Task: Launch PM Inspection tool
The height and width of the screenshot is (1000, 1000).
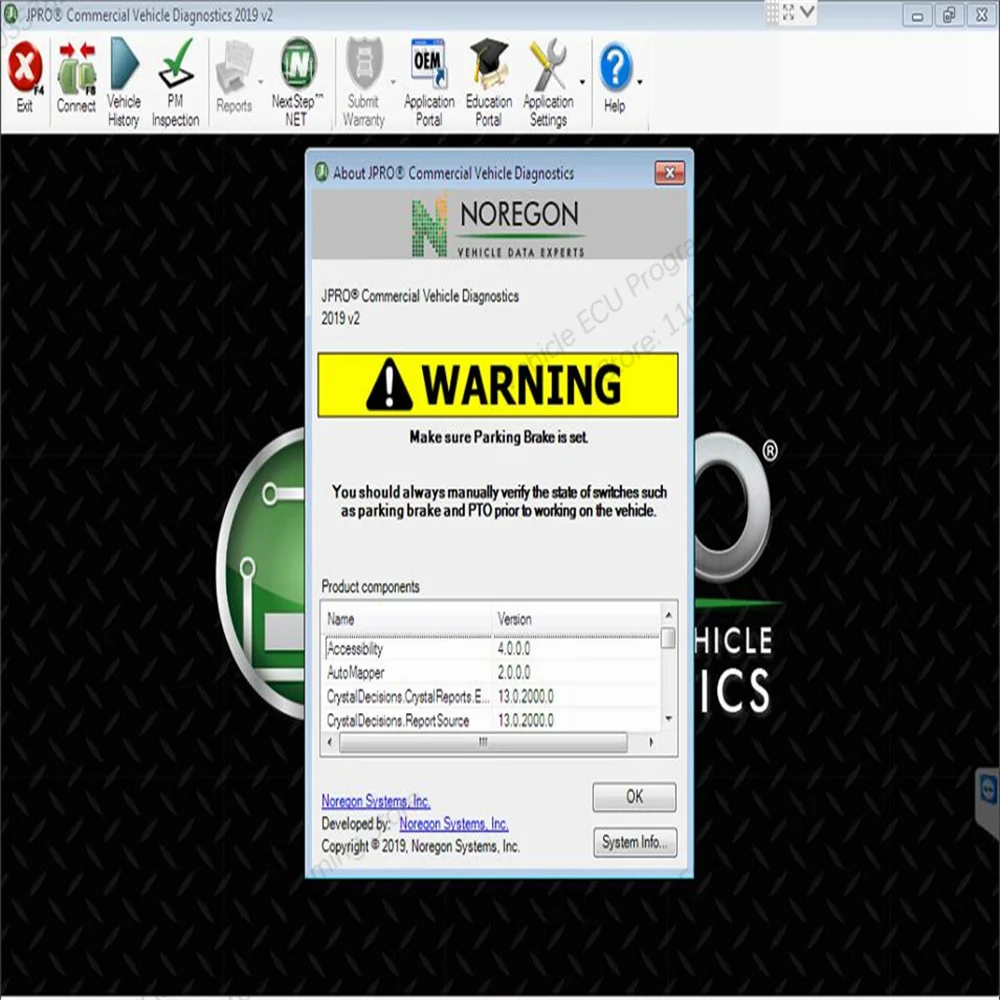Action: 176,64
